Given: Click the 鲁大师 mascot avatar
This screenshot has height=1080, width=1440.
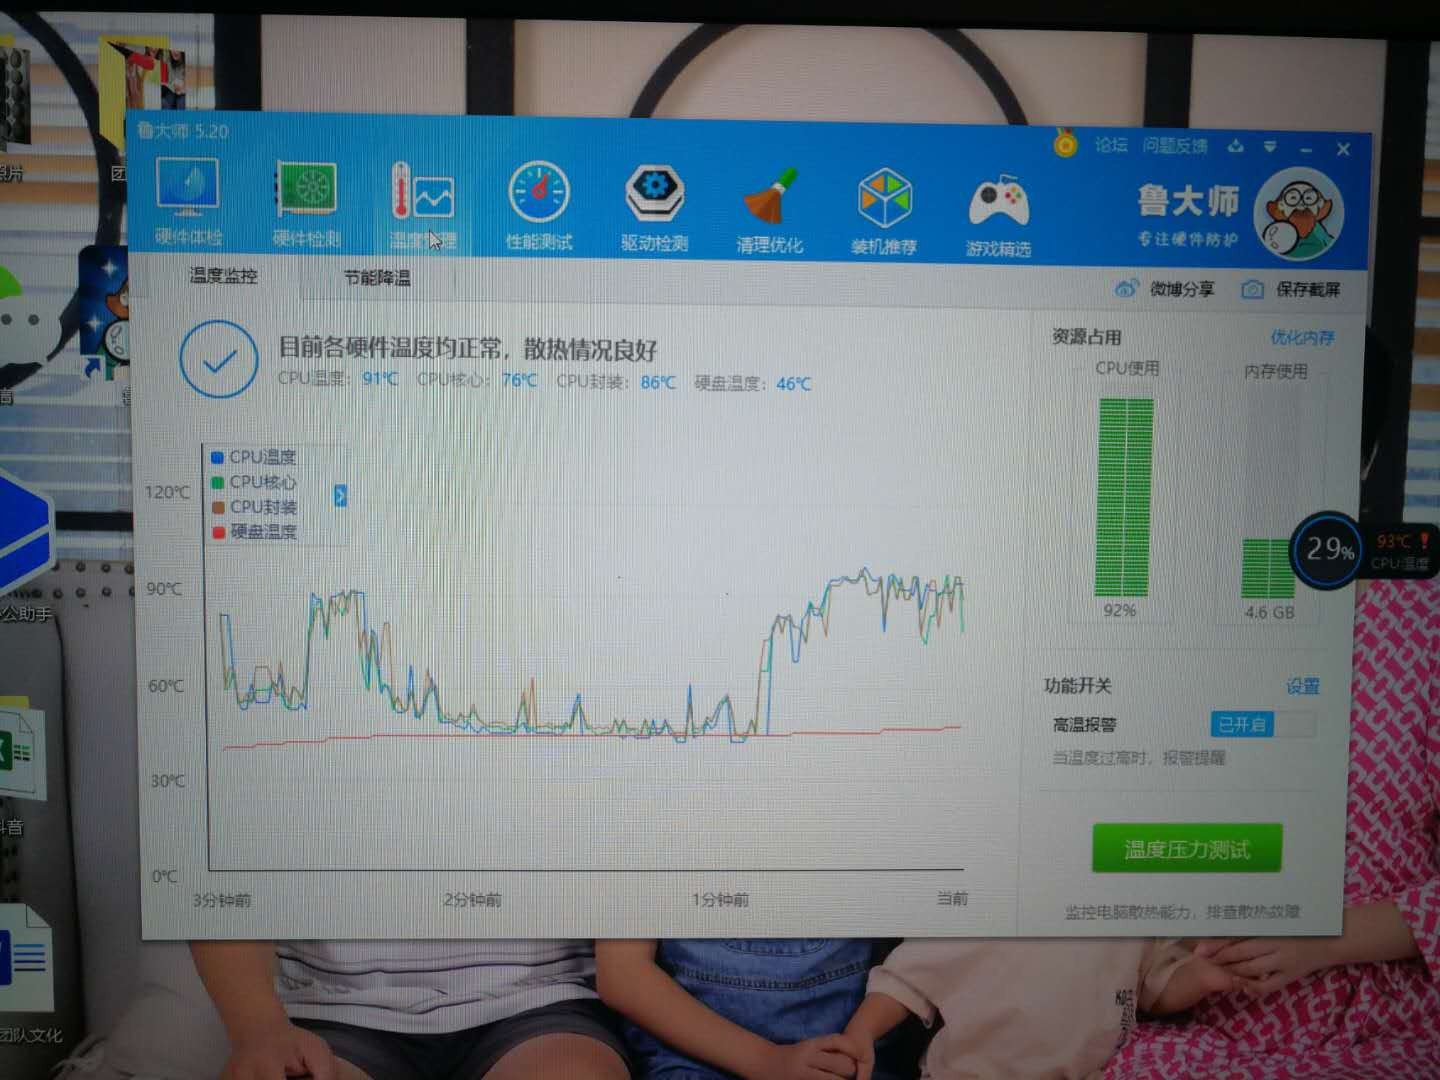Looking at the screenshot, I should (1298, 213).
